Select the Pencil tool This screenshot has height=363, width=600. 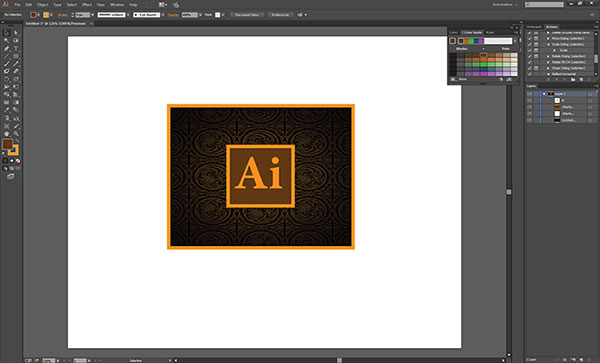click(x=16, y=64)
